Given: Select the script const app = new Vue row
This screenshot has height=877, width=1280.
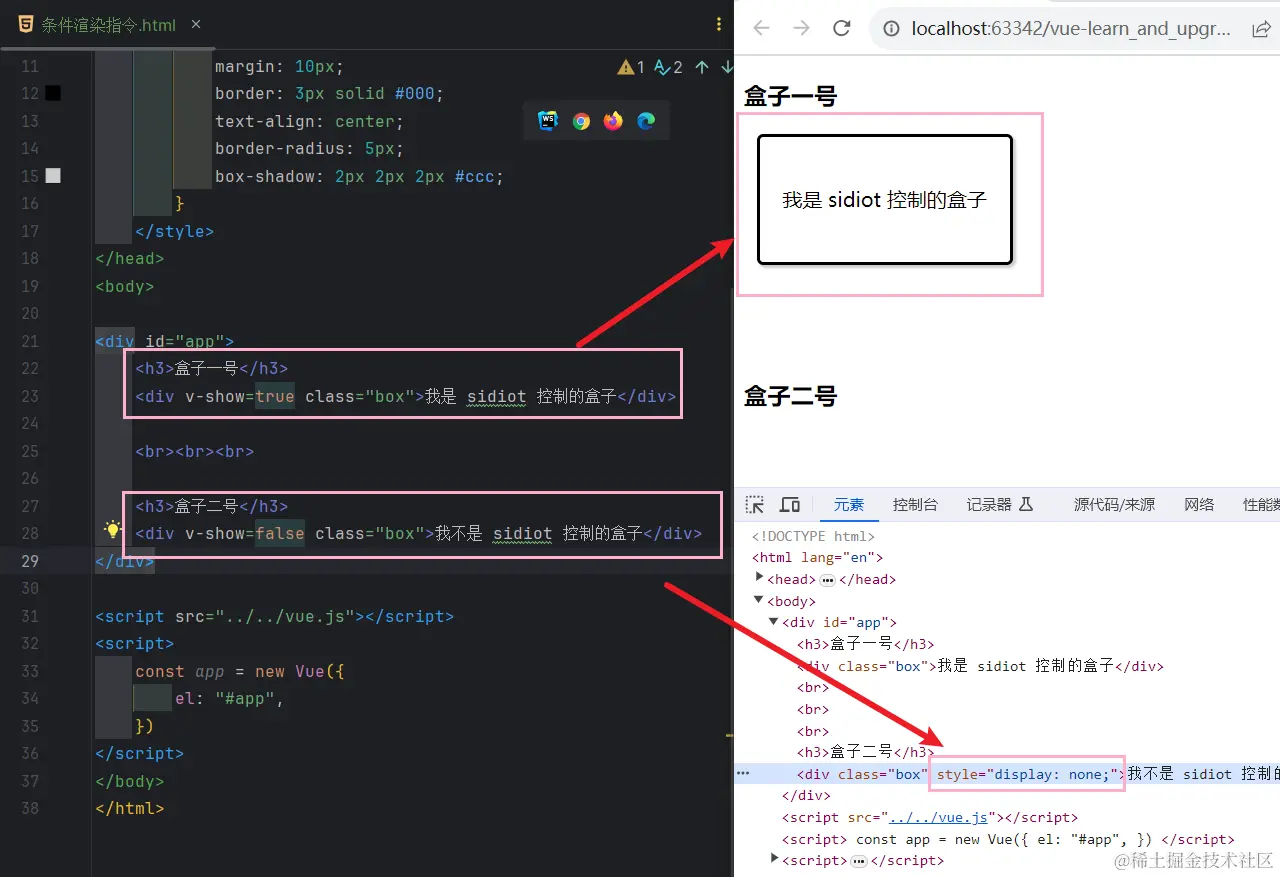Looking at the screenshot, I should (1008, 839).
